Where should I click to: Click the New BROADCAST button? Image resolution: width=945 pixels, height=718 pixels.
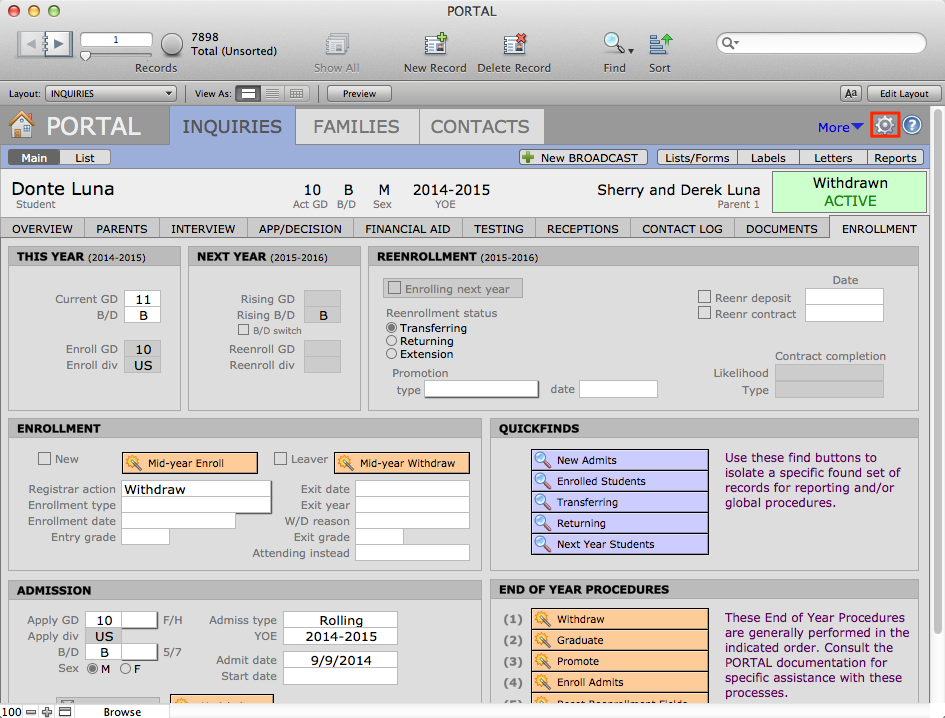tap(583, 157)
